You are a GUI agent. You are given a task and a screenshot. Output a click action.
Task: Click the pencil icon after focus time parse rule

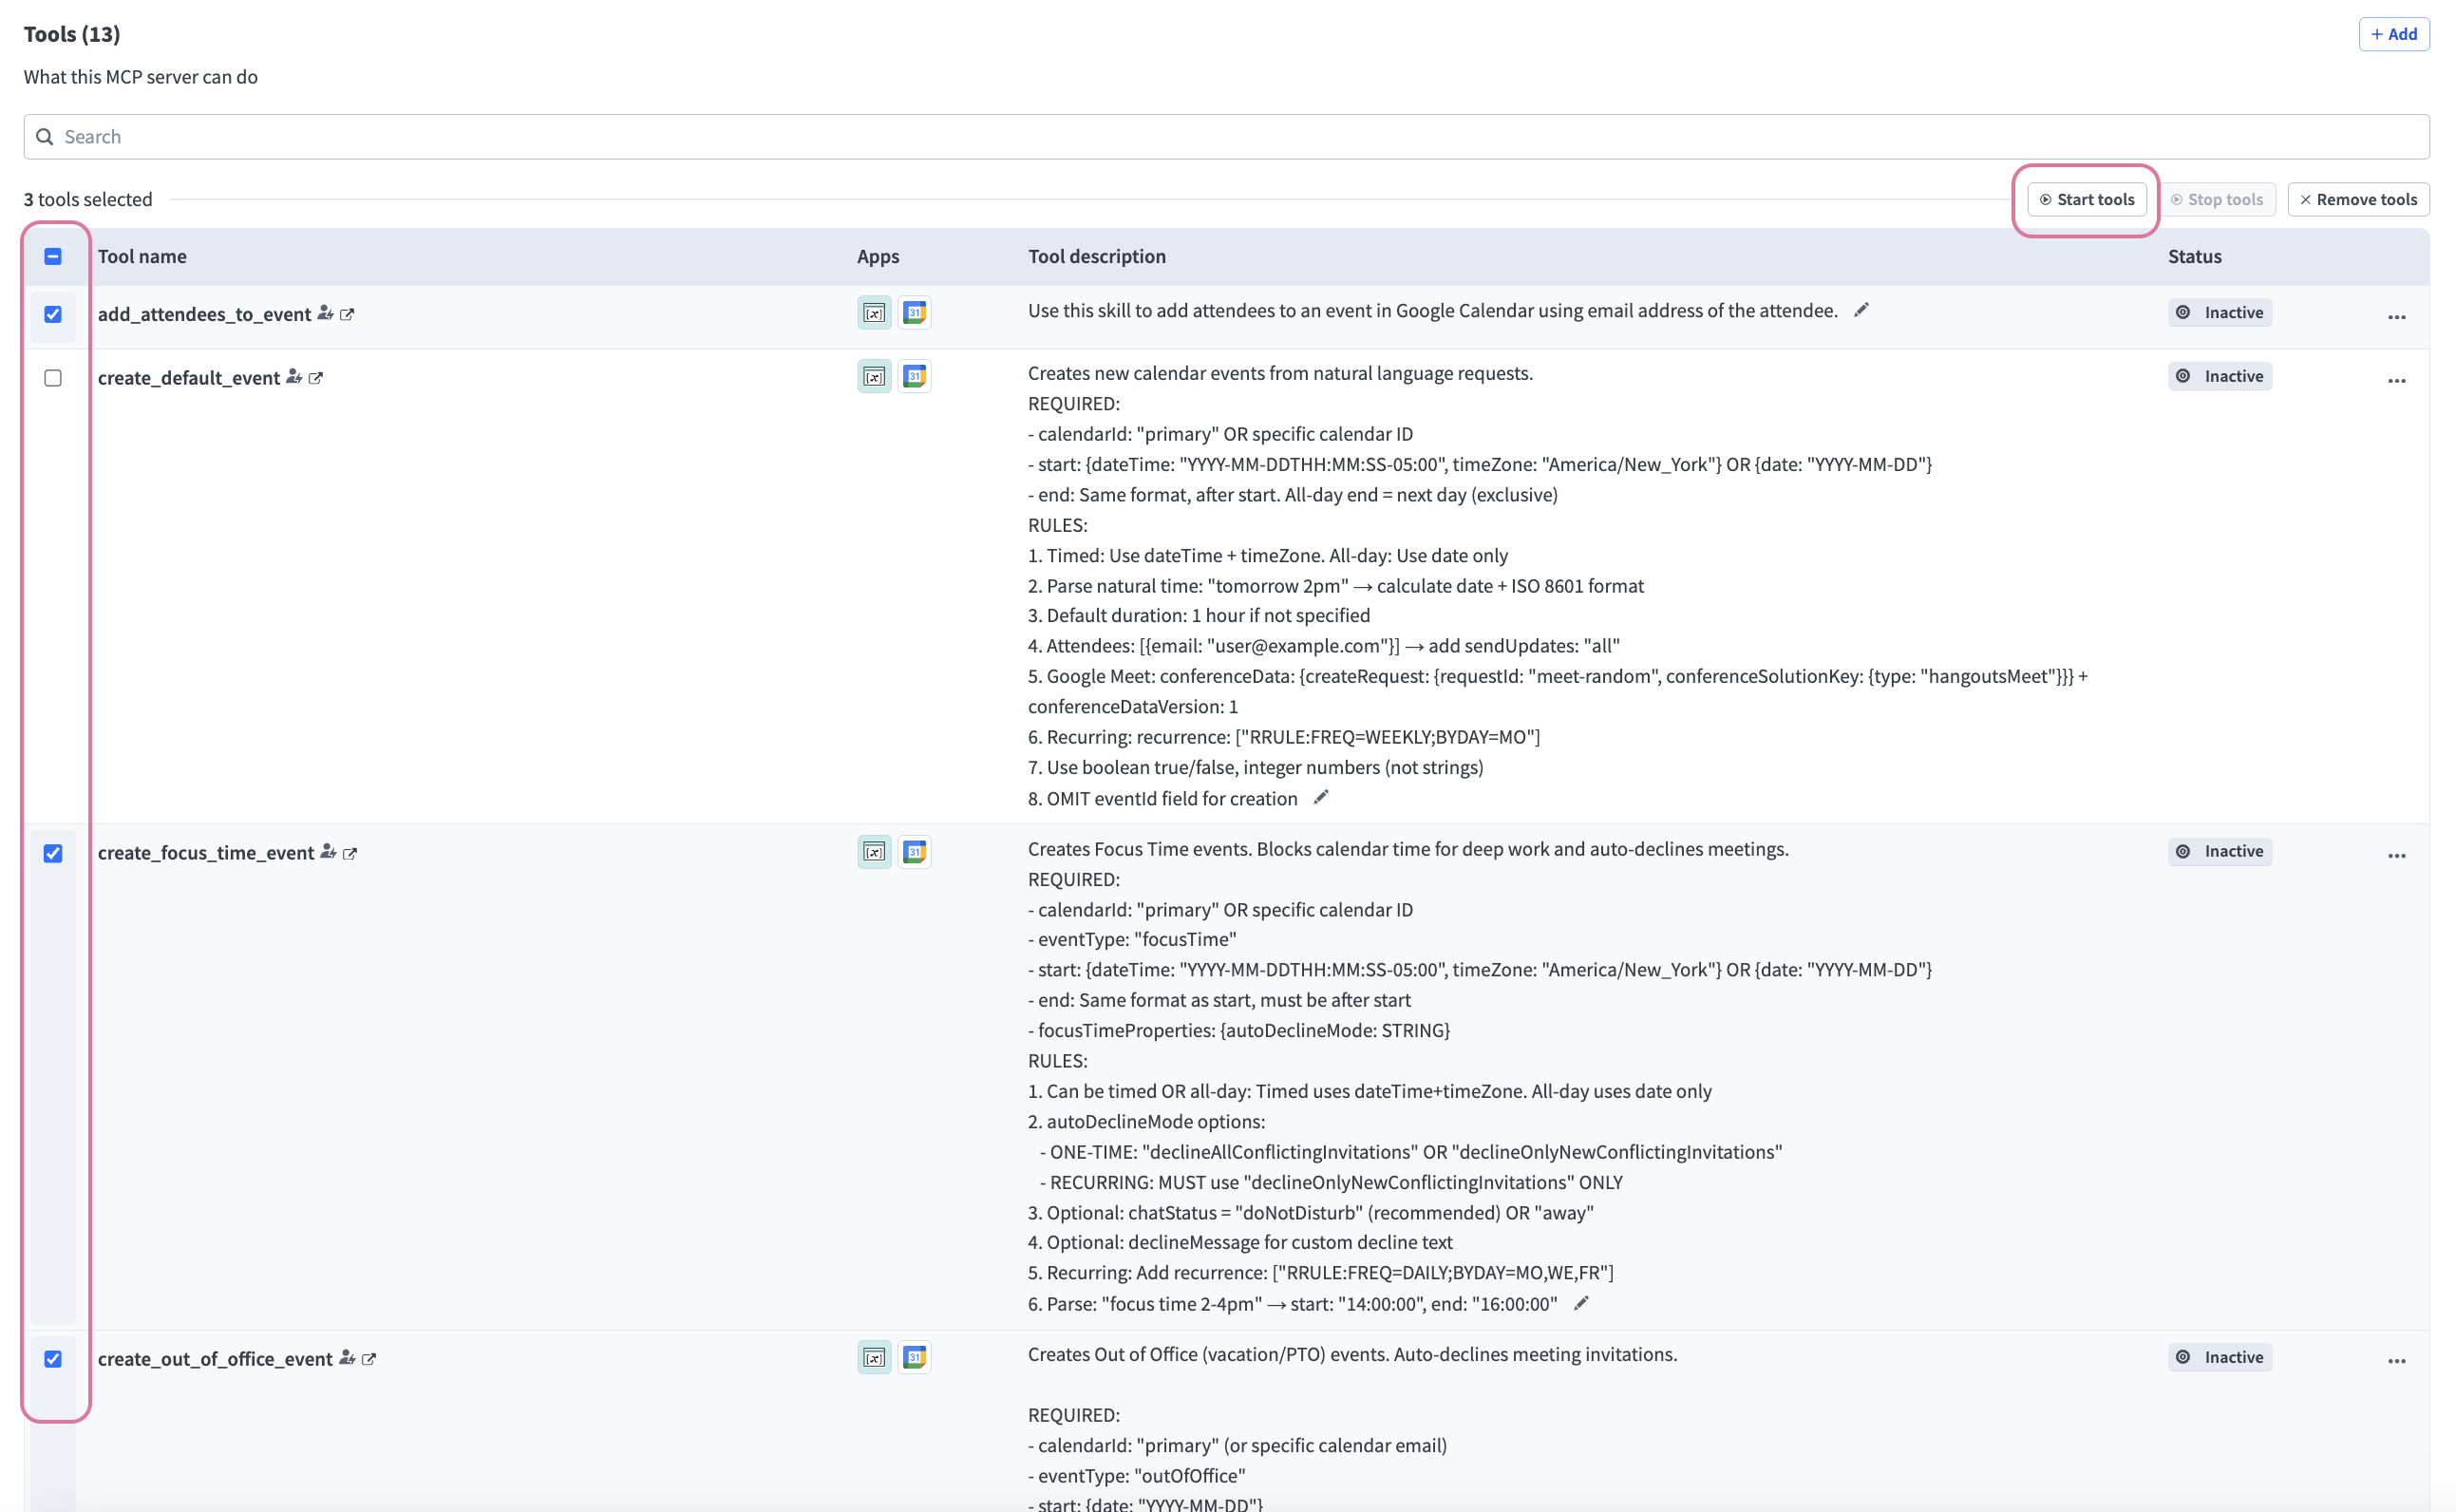[x=1583, y=1303]
